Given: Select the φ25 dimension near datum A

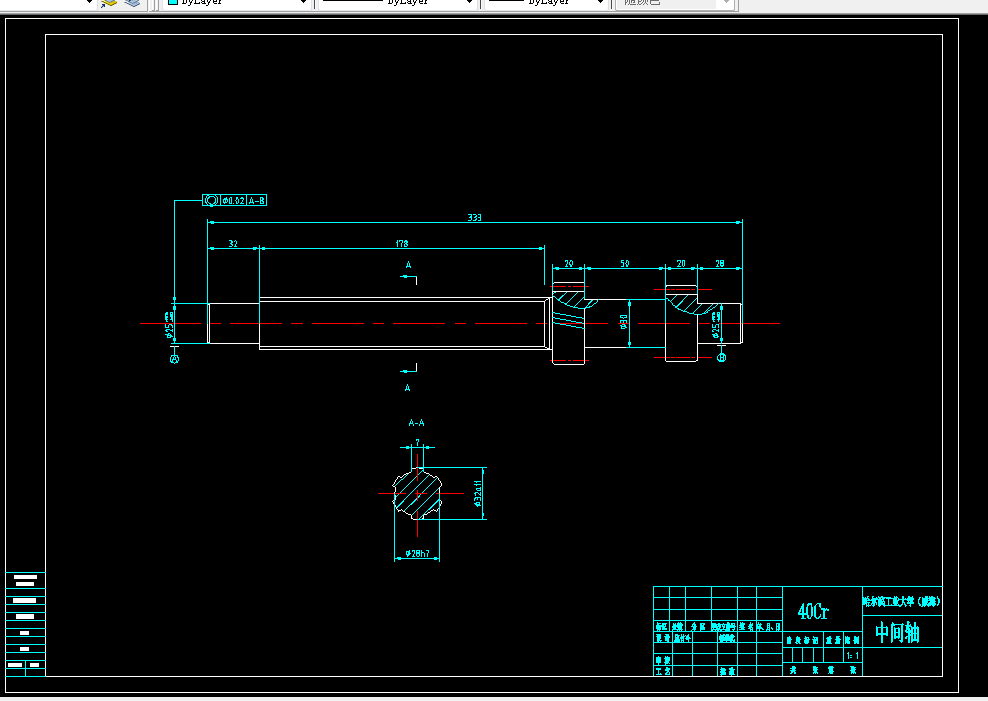Looking at the screenshot, I should pos(169,325).
